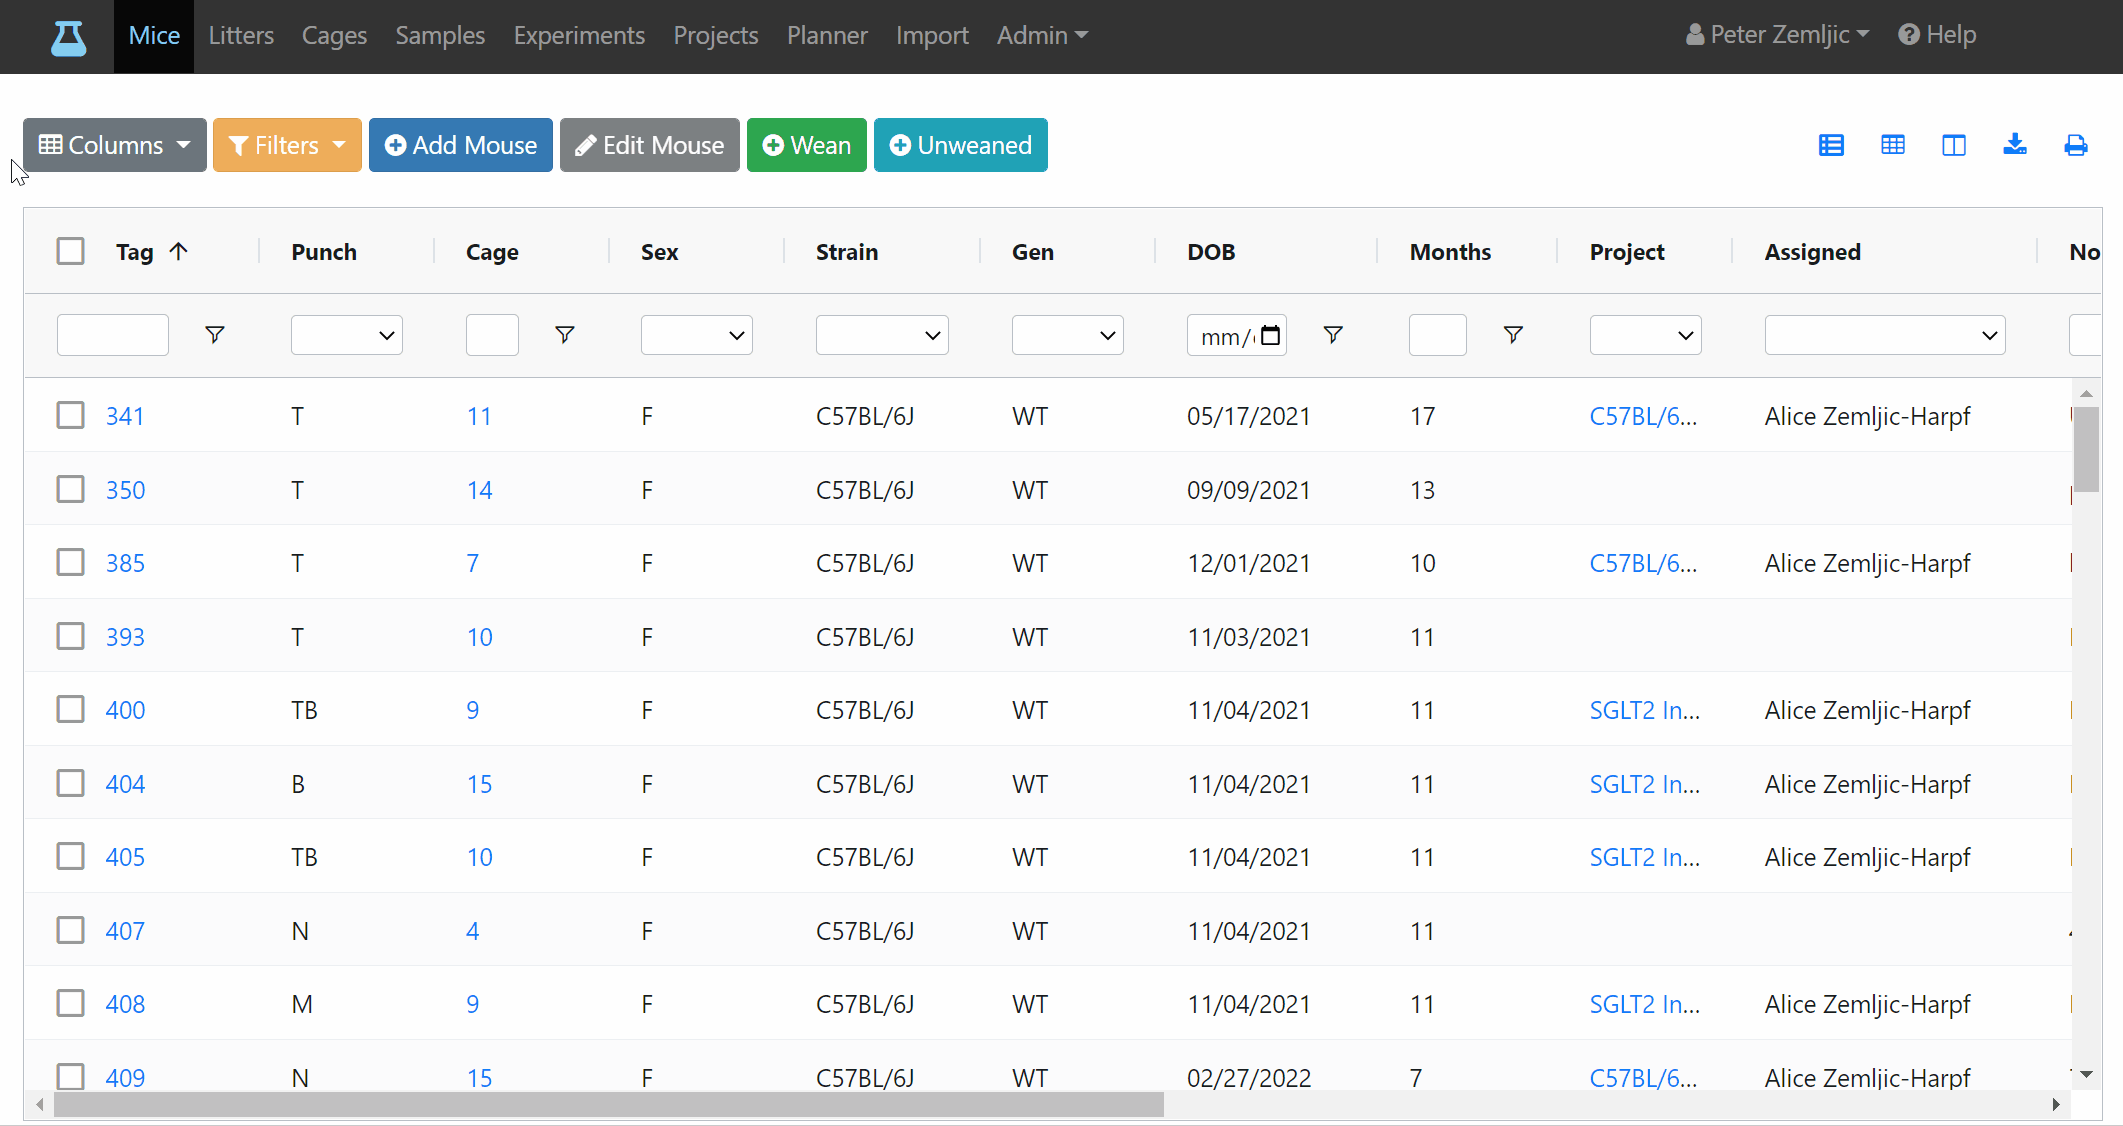Go to the Litters tab
Image resolution: width=2123 pixels, height=1126 pixels.
pos(241,35)
